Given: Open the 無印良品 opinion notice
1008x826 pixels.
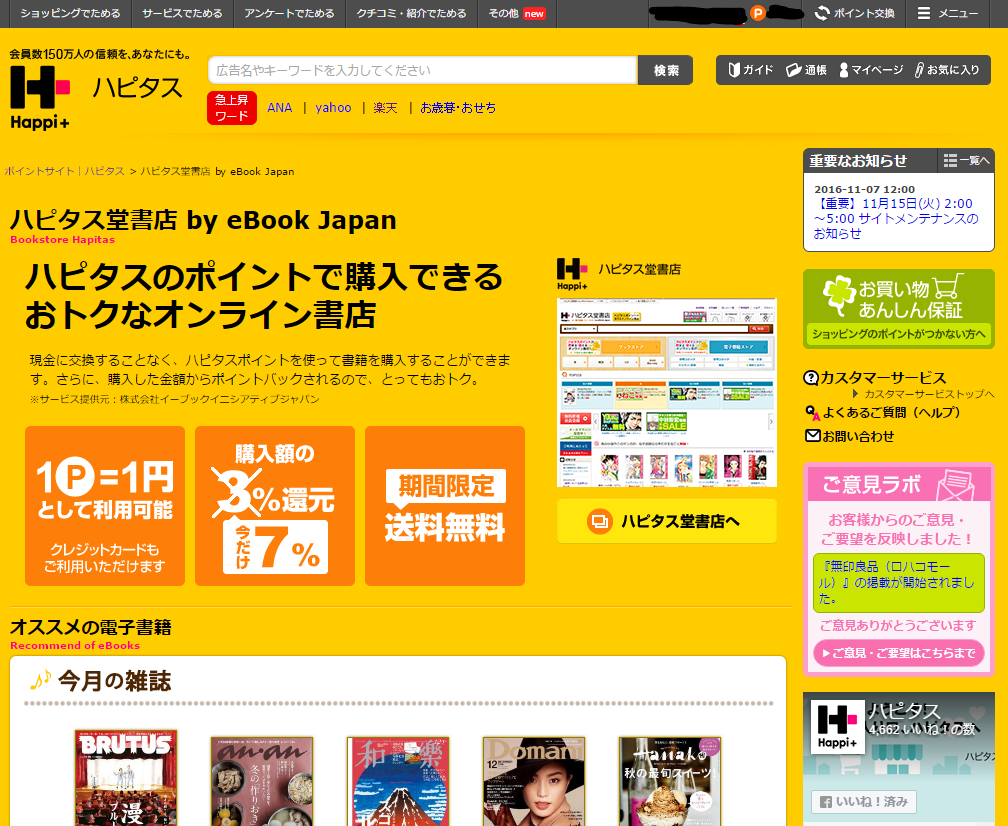Looking at the screenshot, I should [x=898, y=582].
